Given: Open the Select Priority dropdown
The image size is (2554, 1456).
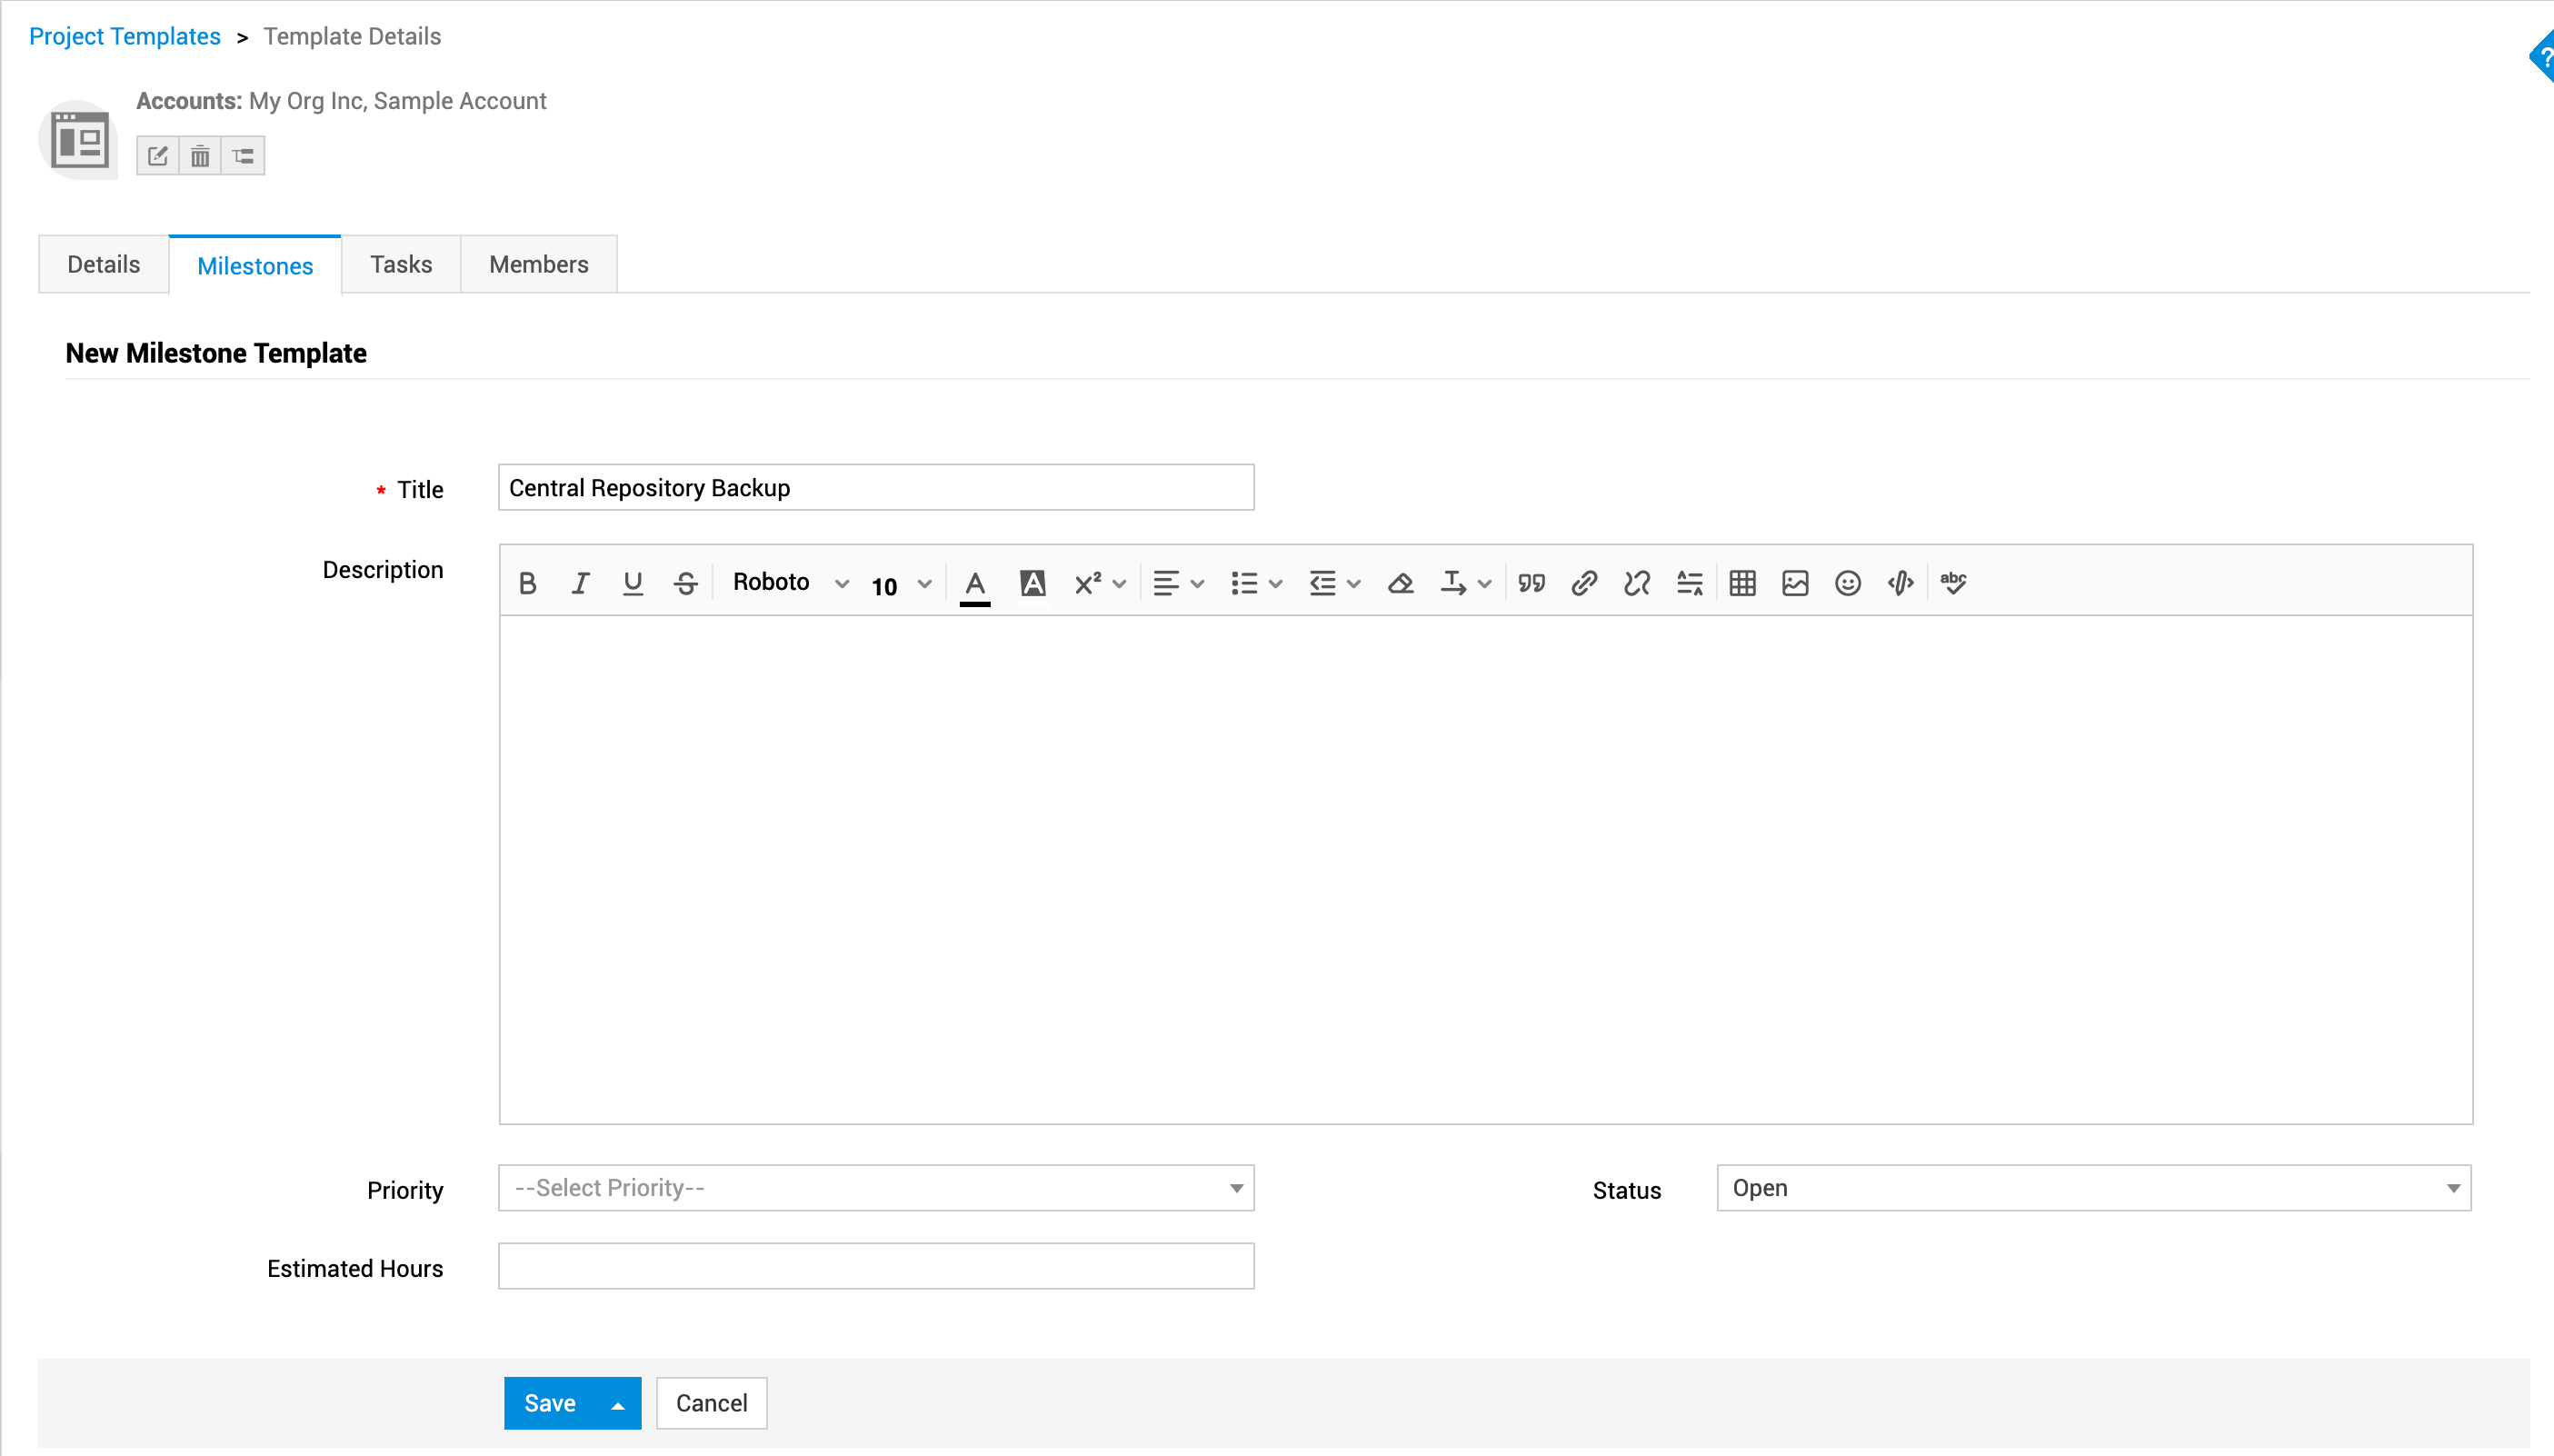Looking at the screenshot, I should click(x=875, y=1188).
